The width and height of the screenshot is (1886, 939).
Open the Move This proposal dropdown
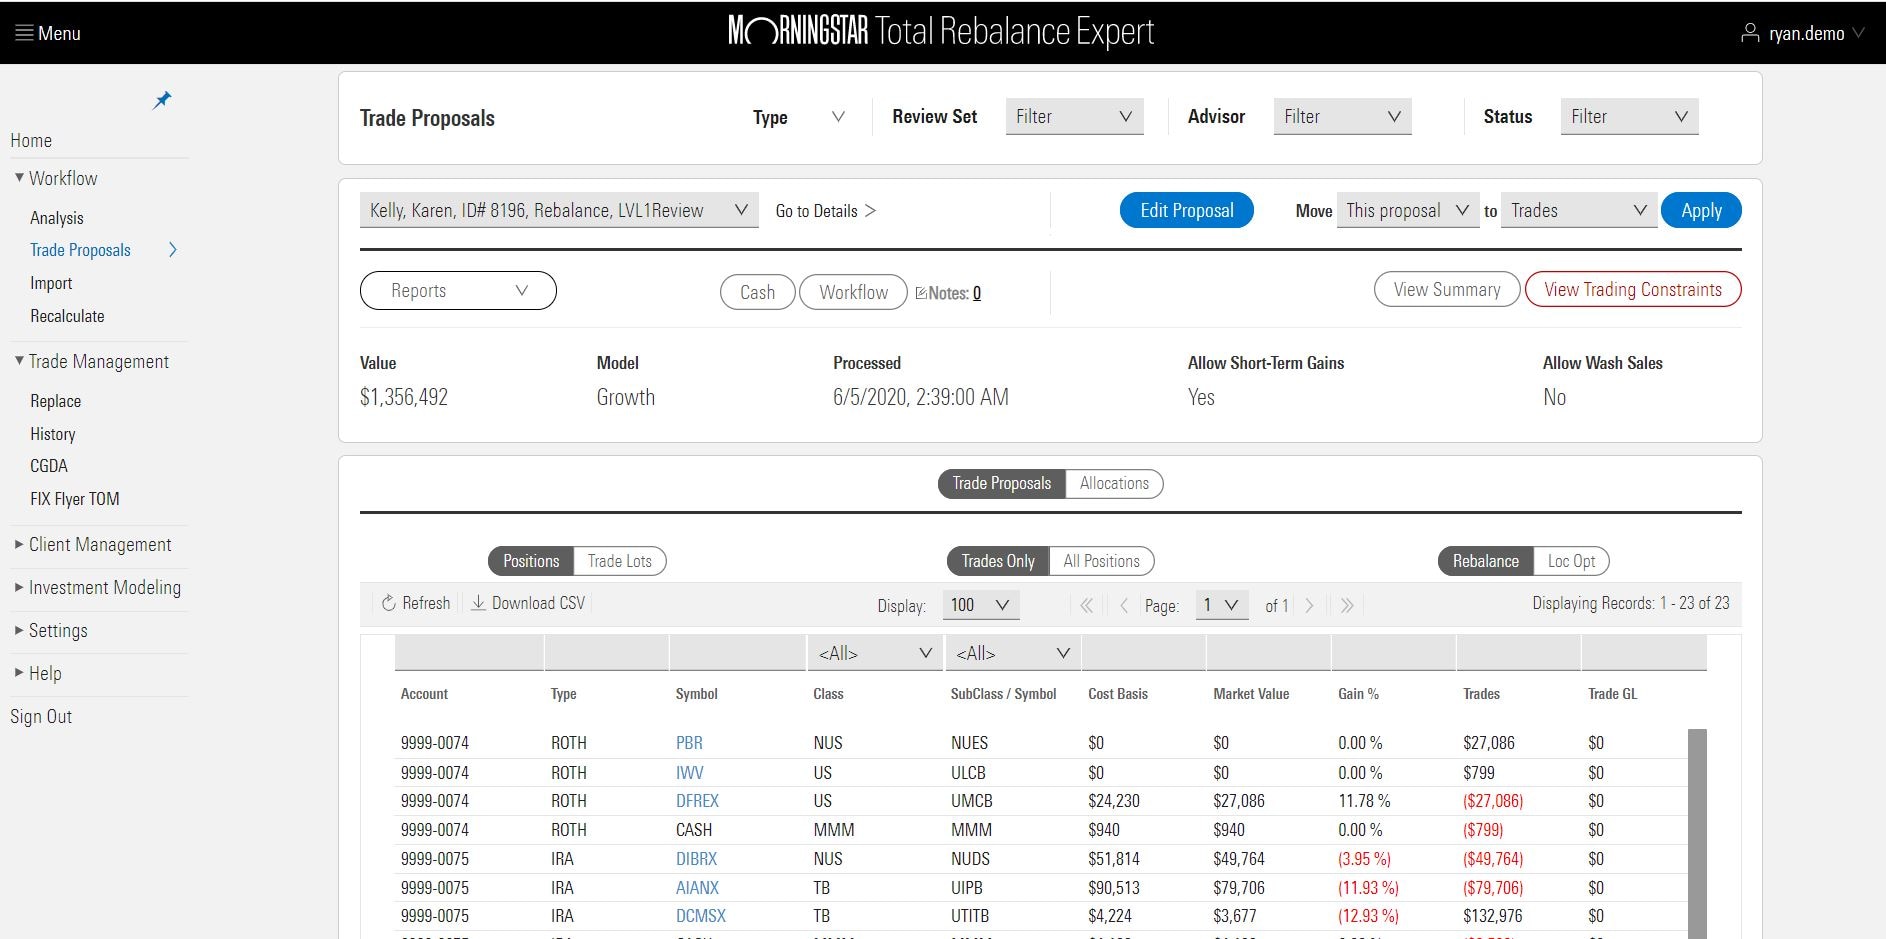point(1407,210)
